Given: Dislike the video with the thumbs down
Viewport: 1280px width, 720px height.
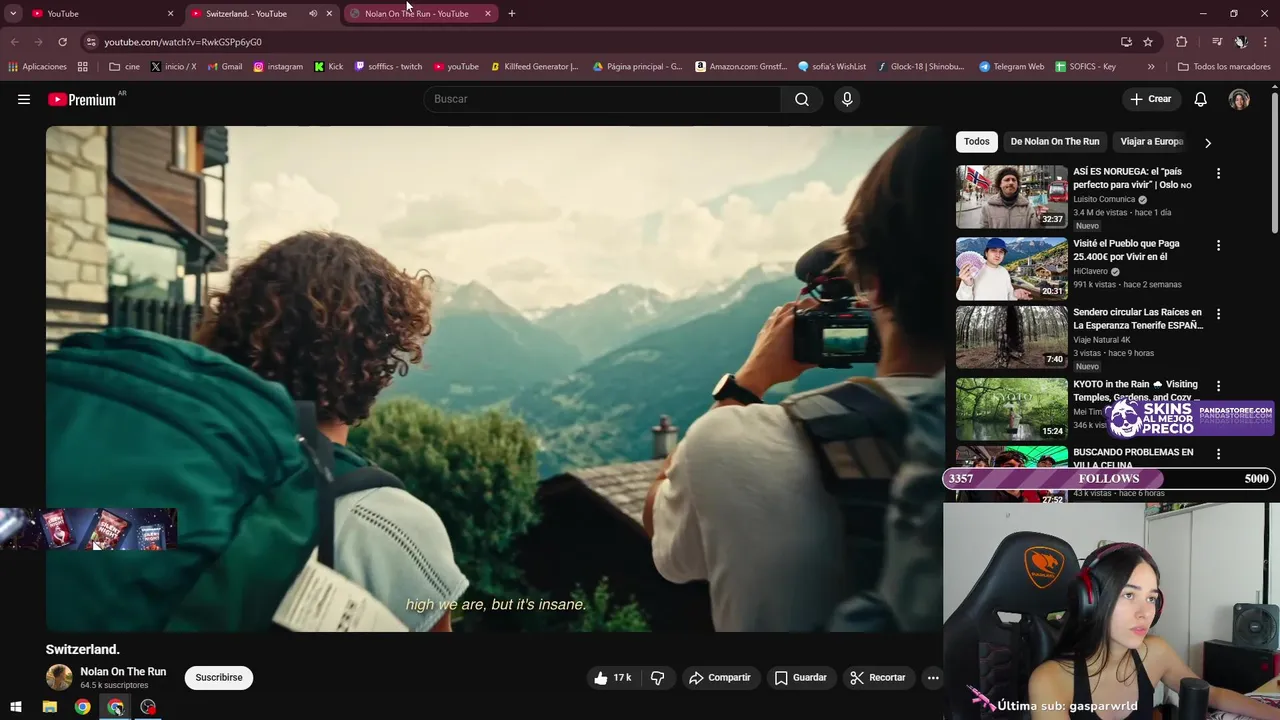Looking at the screenshot, I should pos(657,677).
